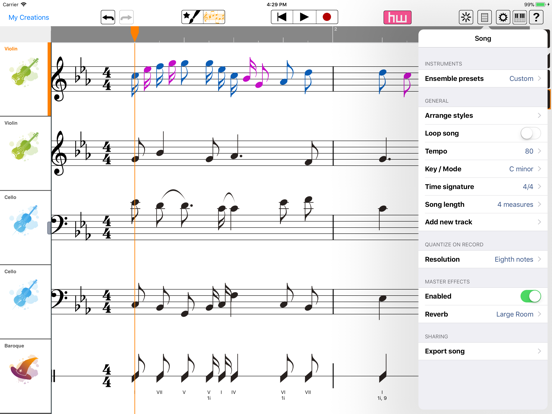Change quantize Resolution Eighth notes

point(483,259)
